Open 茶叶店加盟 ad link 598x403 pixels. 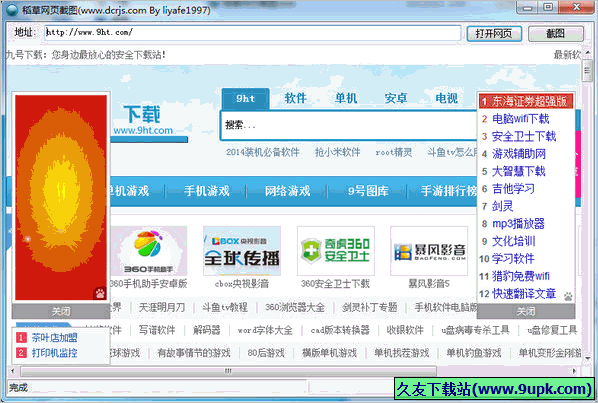(55, 338)
